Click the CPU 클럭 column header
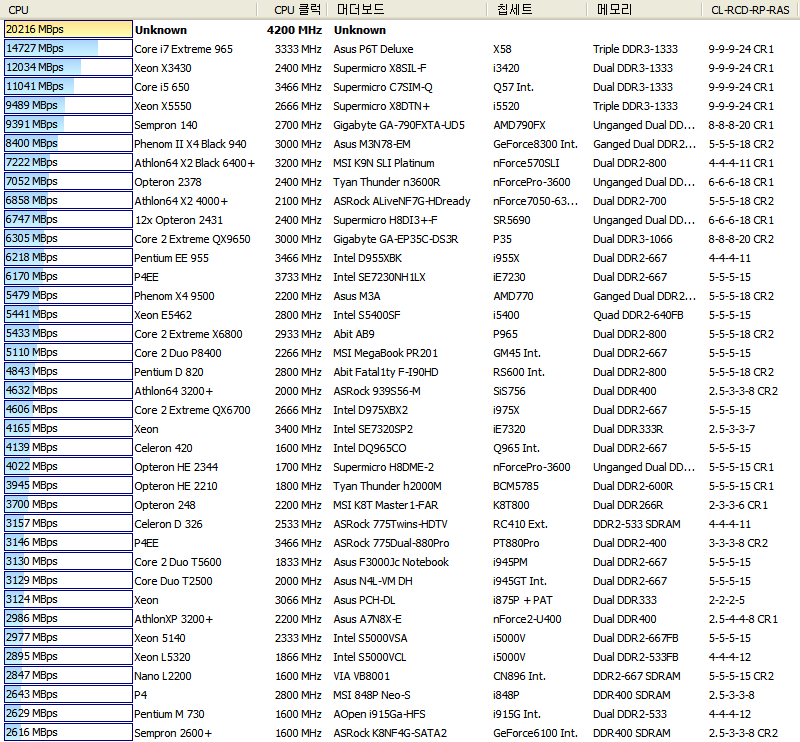Viewport: 800px width, 742px height. tap(292, 10)
